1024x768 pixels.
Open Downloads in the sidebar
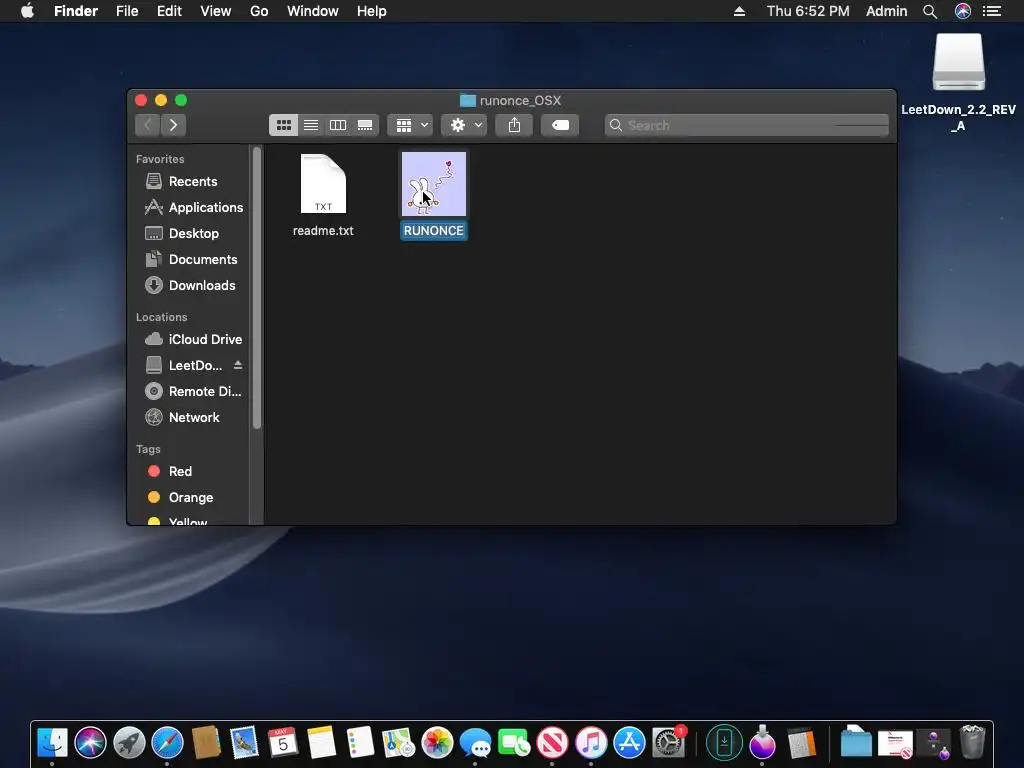point(191,285)
